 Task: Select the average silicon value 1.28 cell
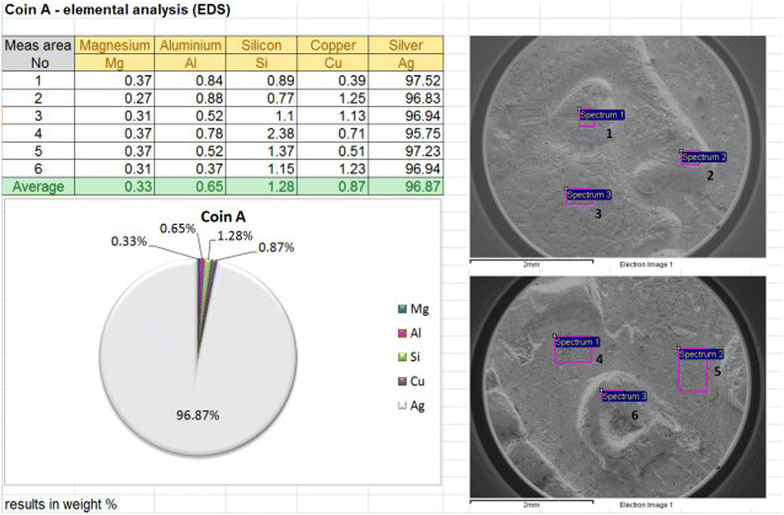click(x=262, y=186)
